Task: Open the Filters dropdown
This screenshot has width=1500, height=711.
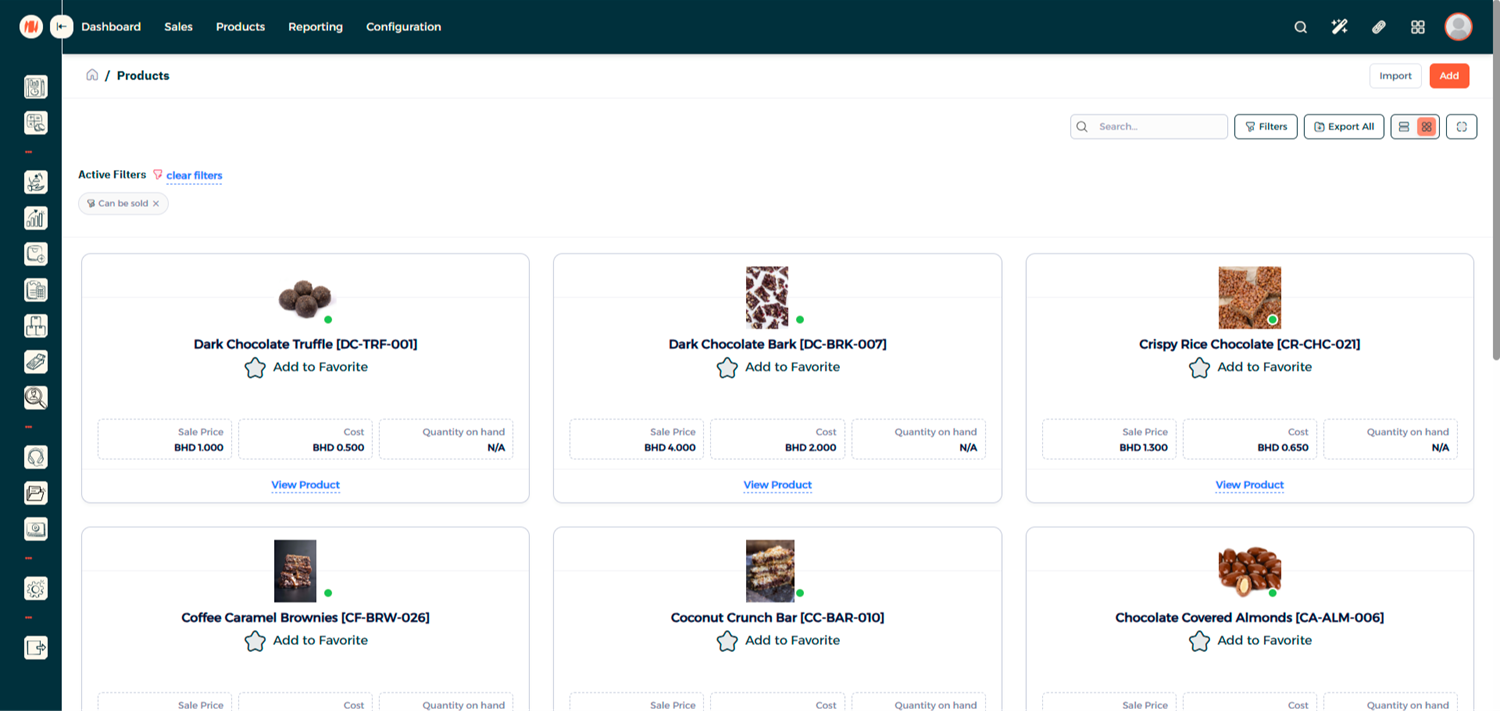Action: [1266, 127]
